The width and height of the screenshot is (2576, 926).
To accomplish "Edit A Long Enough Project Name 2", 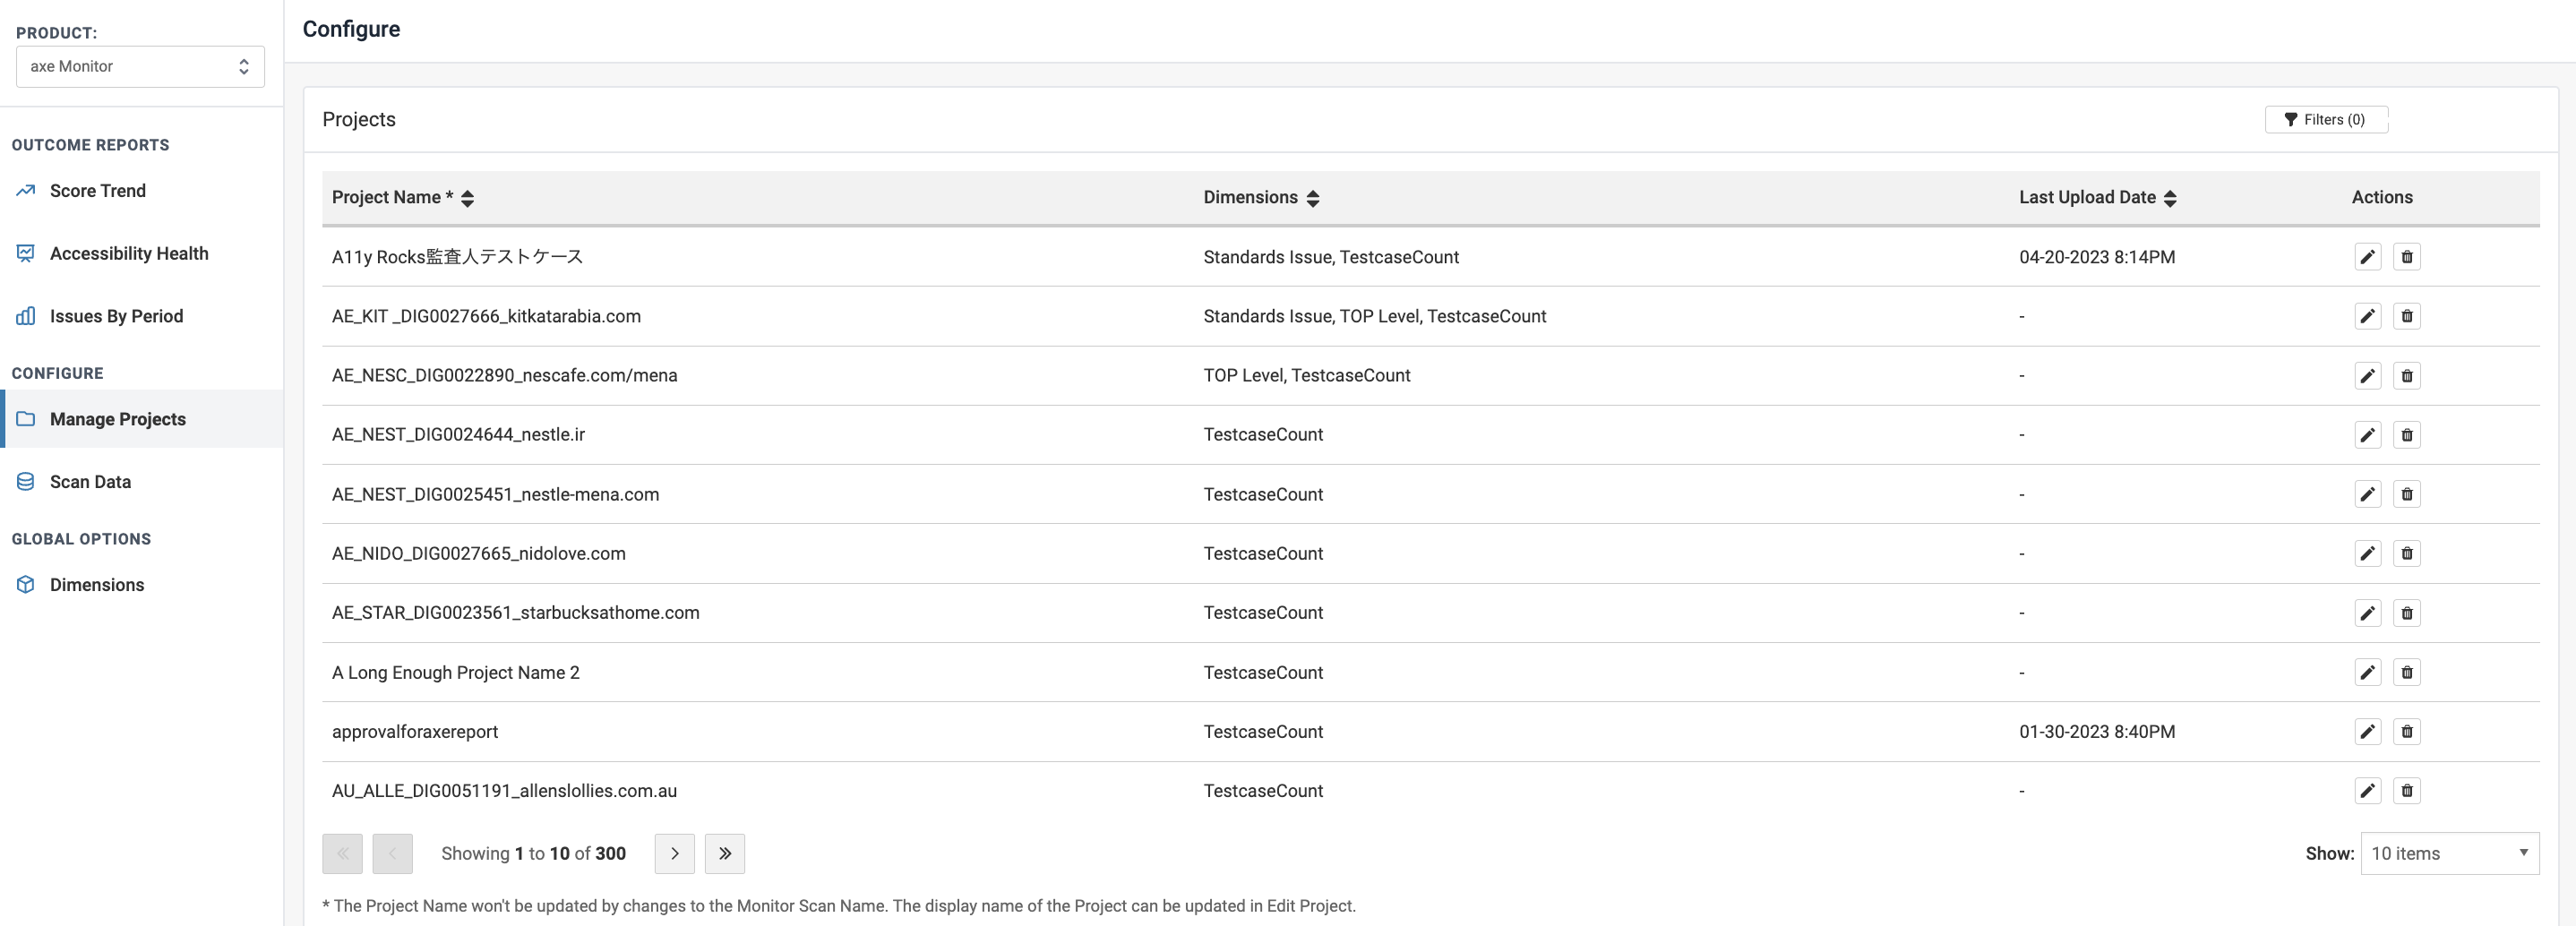I will pyautogui.click(x=2367, y=672).
